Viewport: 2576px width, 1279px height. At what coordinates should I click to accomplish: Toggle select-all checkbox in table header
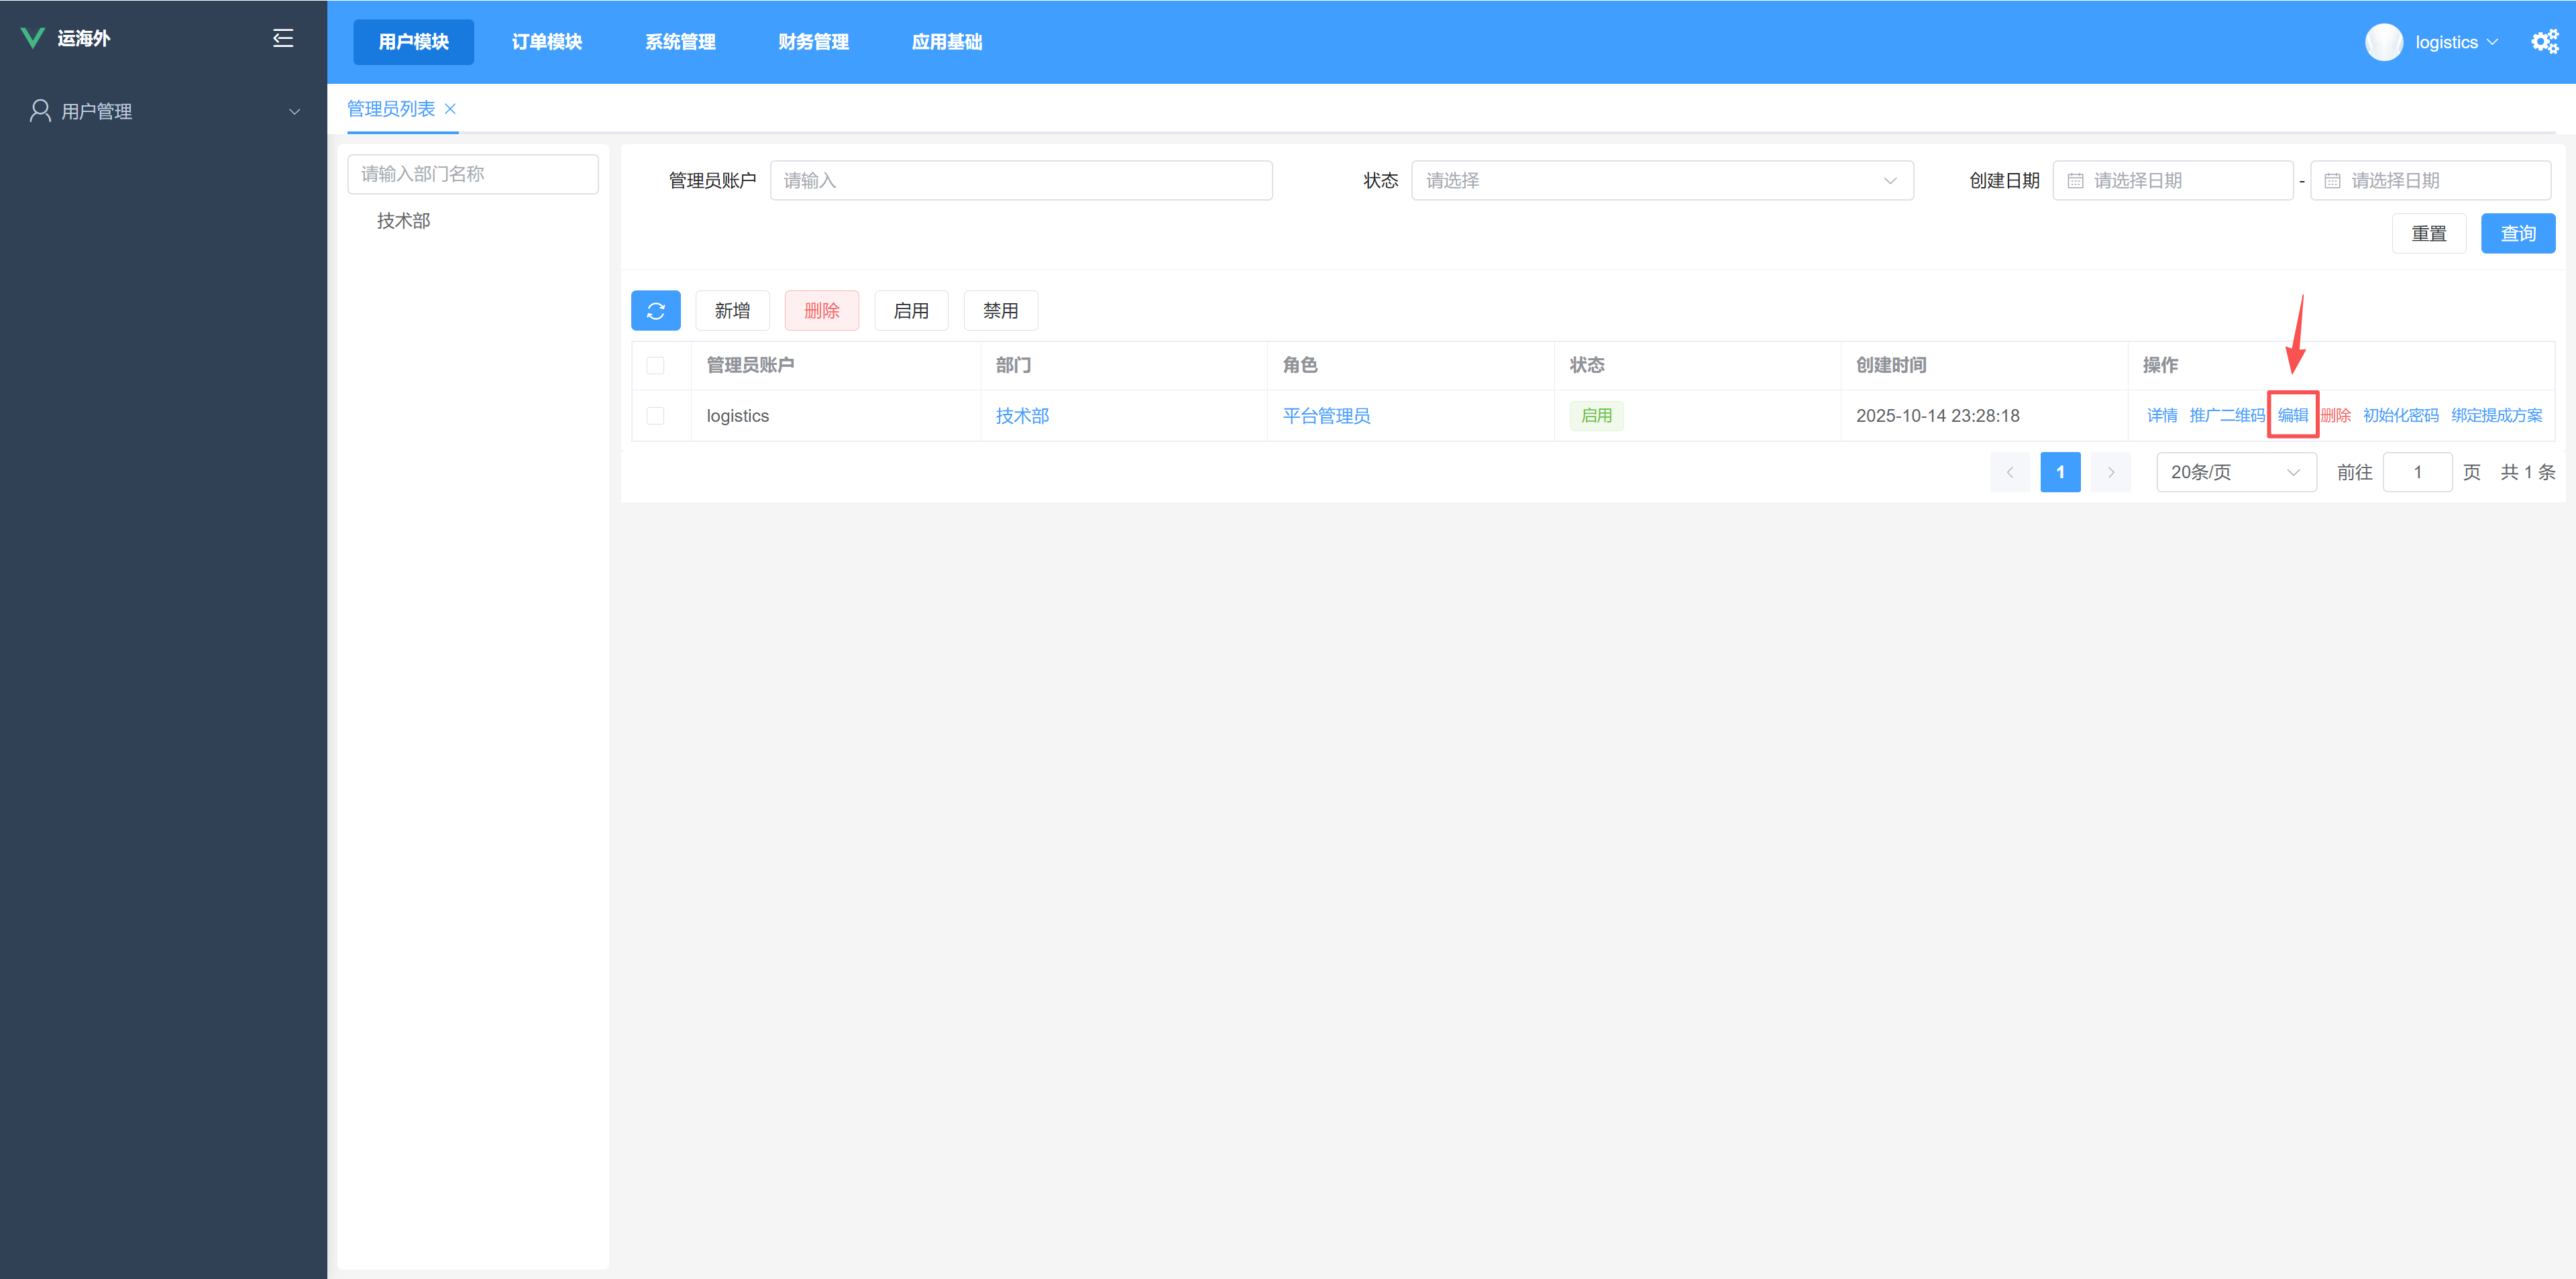[x=655, y=365]
